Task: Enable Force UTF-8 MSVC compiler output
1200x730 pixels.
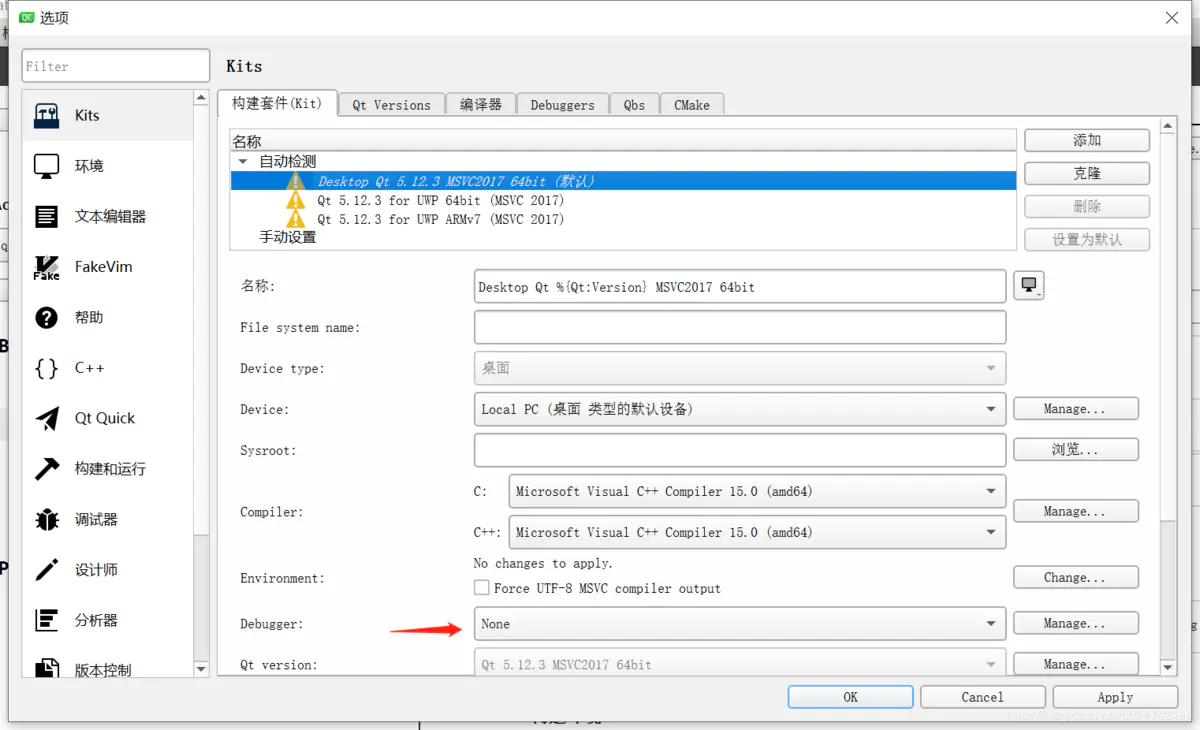Action: 481,589
